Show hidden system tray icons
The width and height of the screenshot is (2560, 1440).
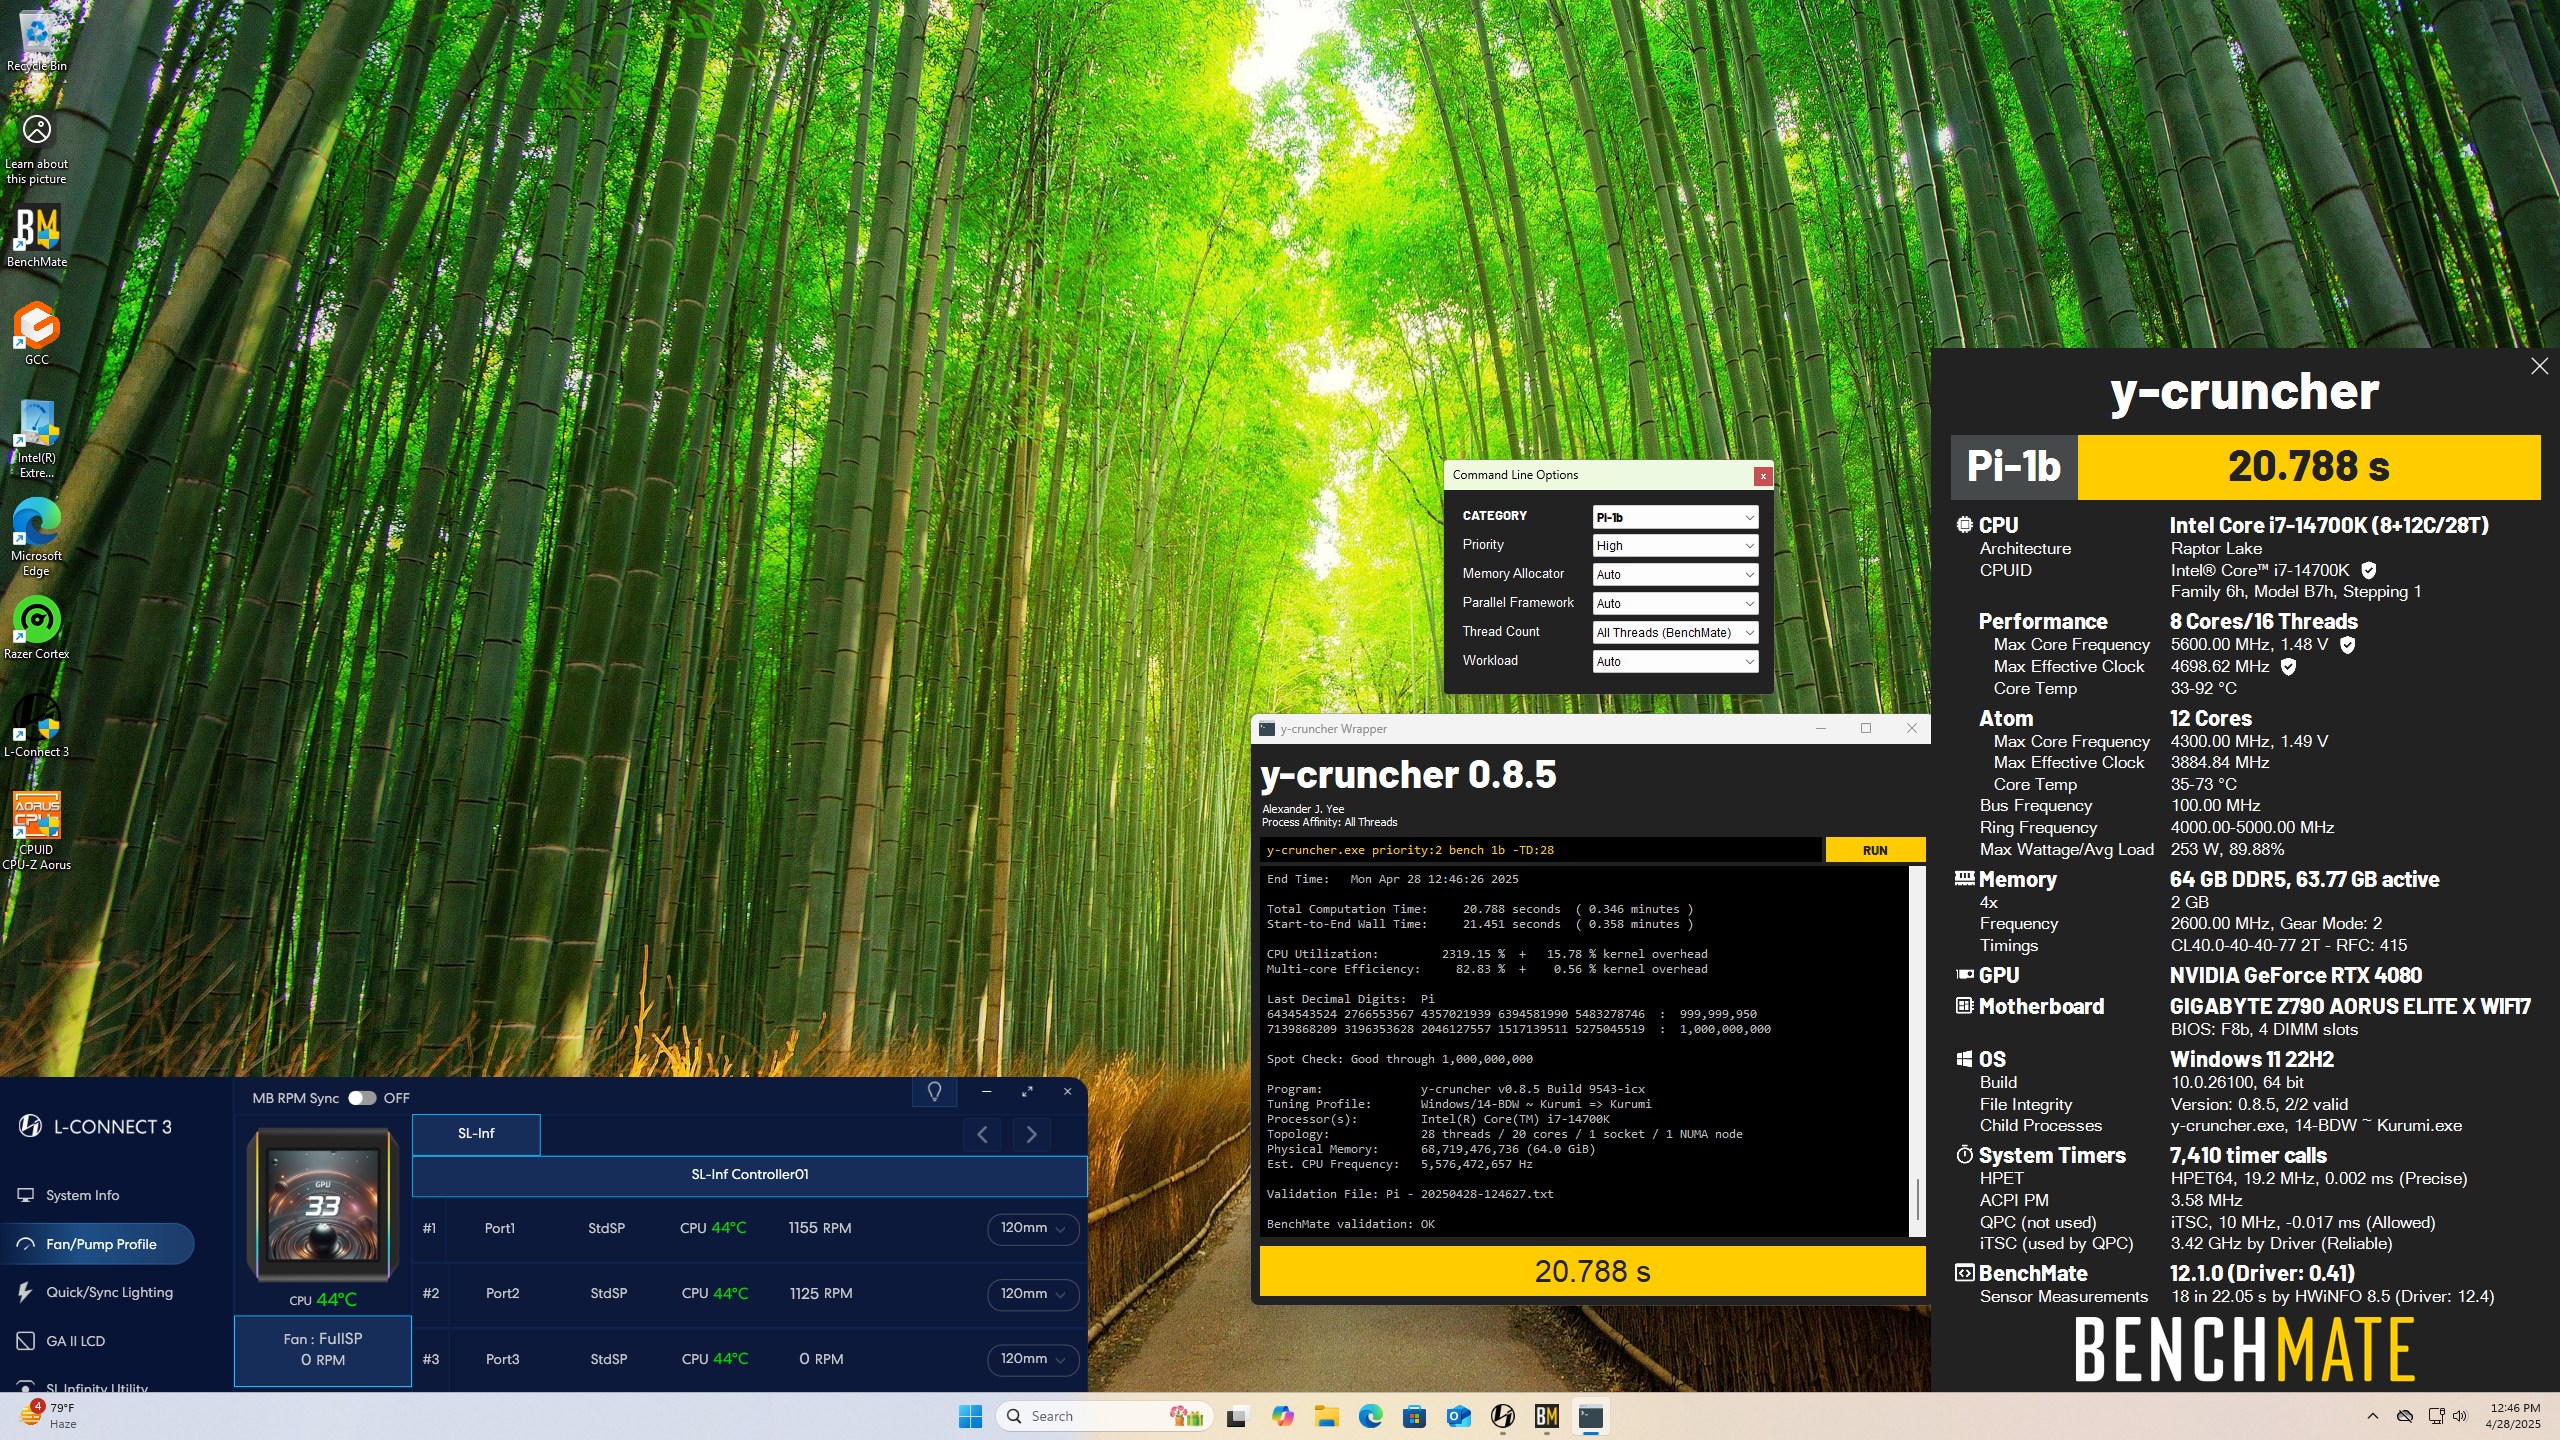2372,1416
